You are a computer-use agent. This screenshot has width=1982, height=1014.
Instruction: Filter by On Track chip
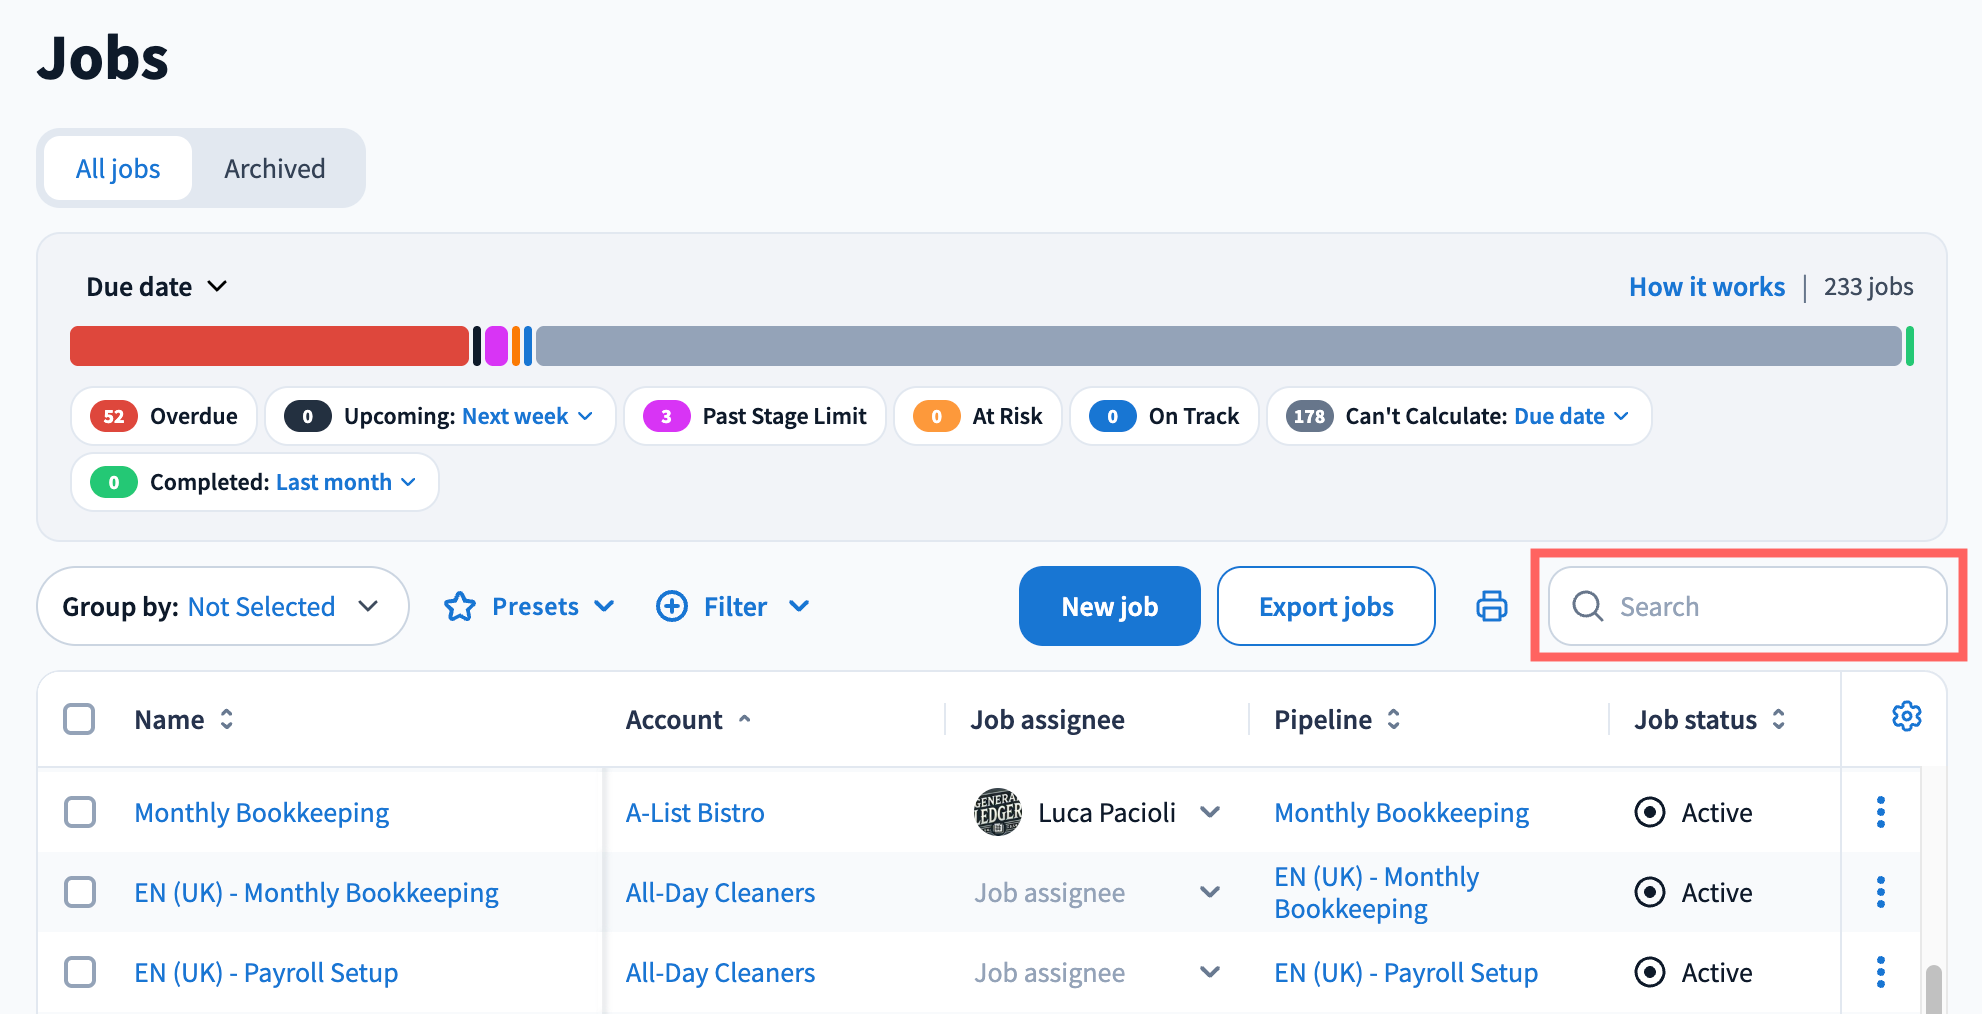point(1164,416)
